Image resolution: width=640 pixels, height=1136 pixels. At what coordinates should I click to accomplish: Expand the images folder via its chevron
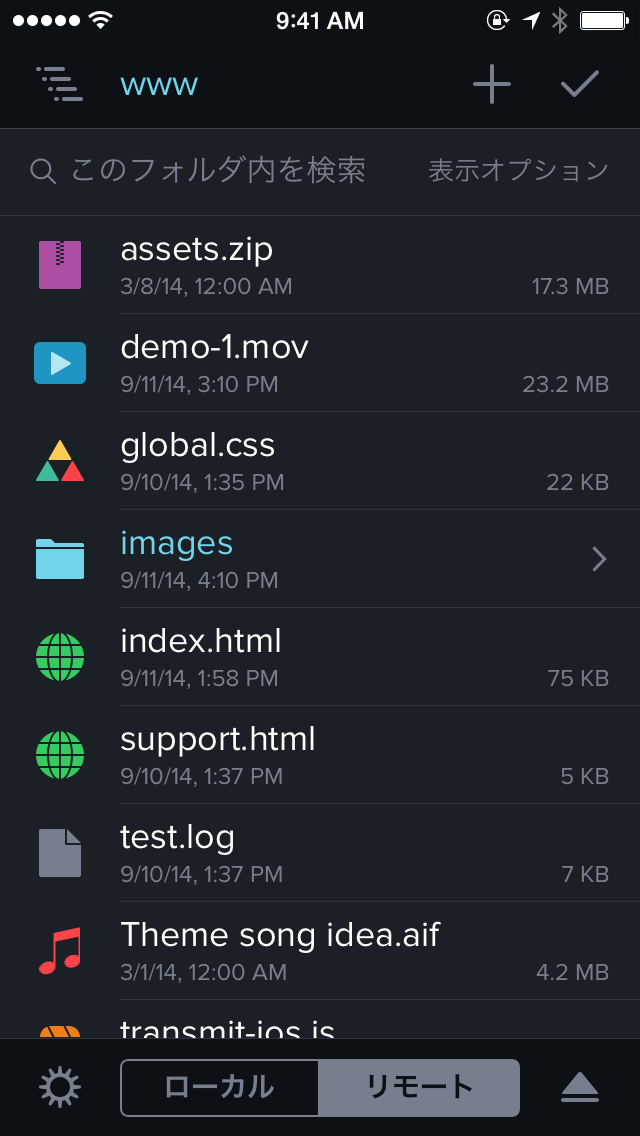click(x=599, y=558)
